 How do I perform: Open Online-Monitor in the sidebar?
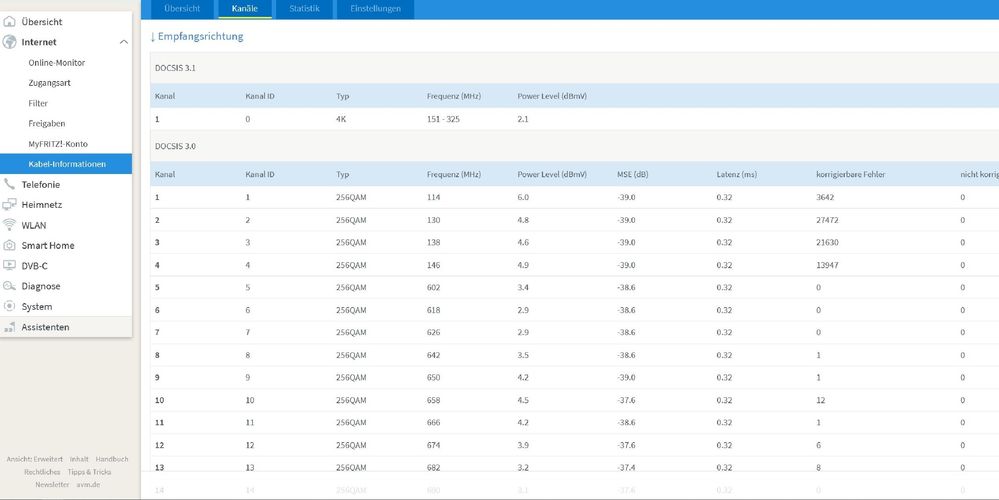pos(56,63)
